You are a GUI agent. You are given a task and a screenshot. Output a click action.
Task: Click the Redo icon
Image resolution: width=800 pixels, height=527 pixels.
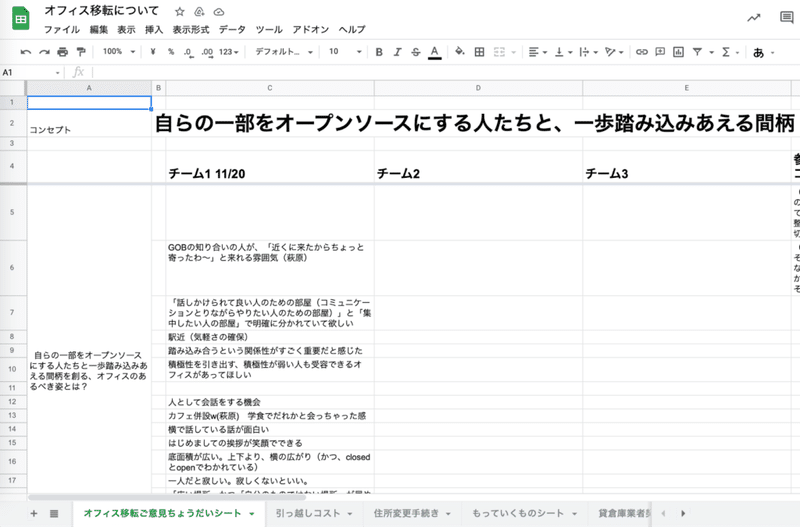click(x=44, y=52)
